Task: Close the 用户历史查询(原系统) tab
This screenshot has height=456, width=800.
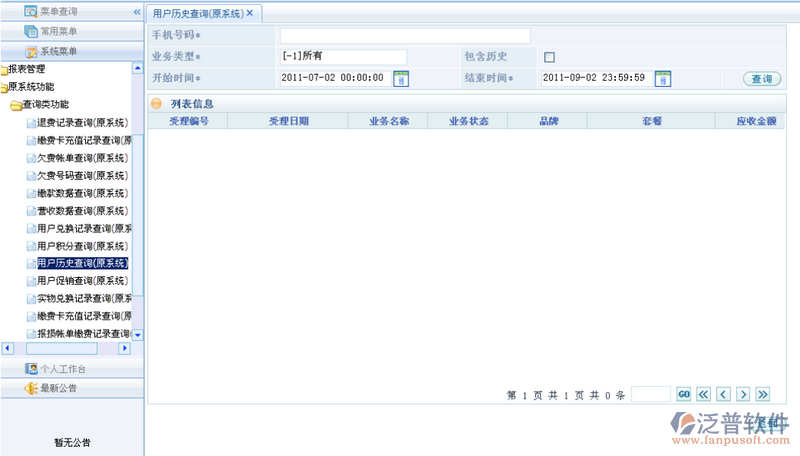Action: pyautogui.click(x=250, y=13)
